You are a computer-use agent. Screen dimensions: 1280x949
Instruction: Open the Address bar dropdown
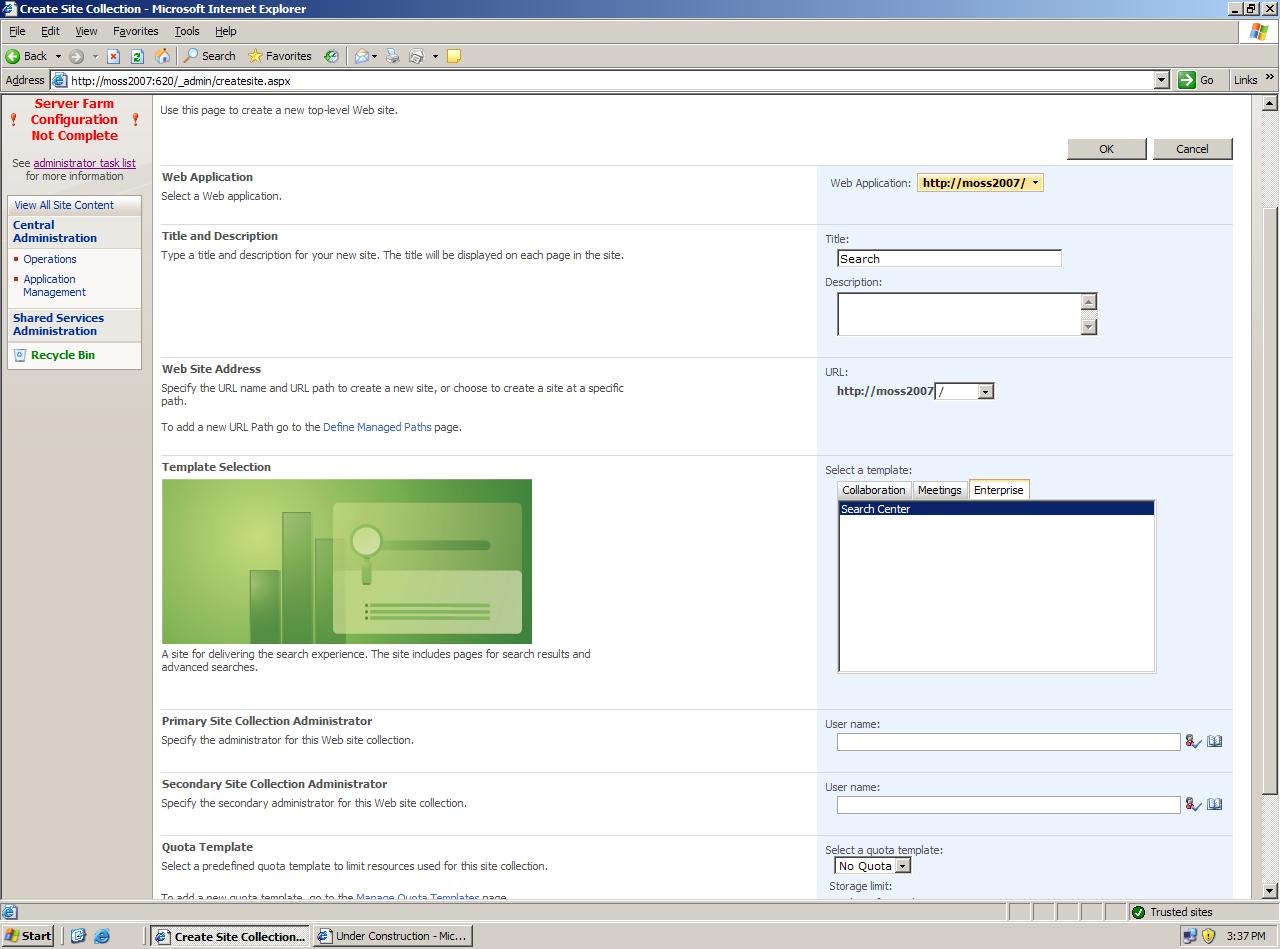[x=1161, y=80]
